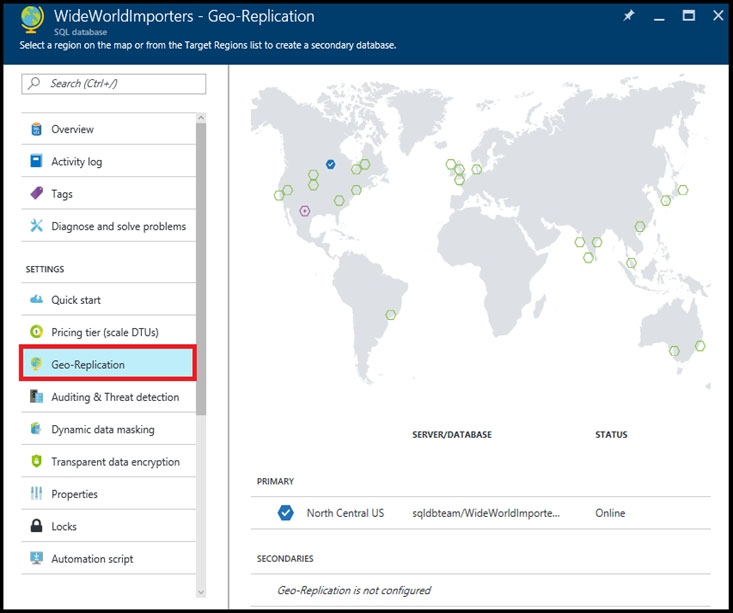The image size is (733, 613).
Task: Open Transparent data encryption
Action: click(x=108, y=461)
